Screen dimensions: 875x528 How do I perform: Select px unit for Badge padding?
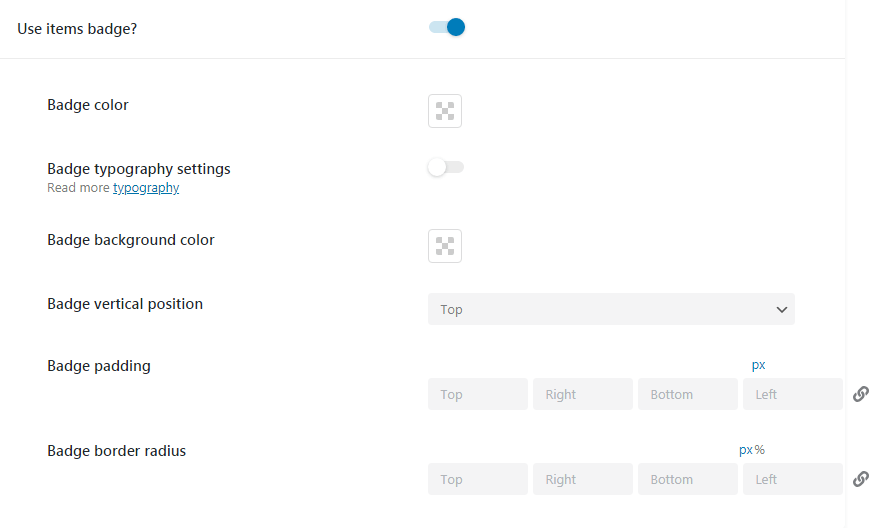click(758, 365)
